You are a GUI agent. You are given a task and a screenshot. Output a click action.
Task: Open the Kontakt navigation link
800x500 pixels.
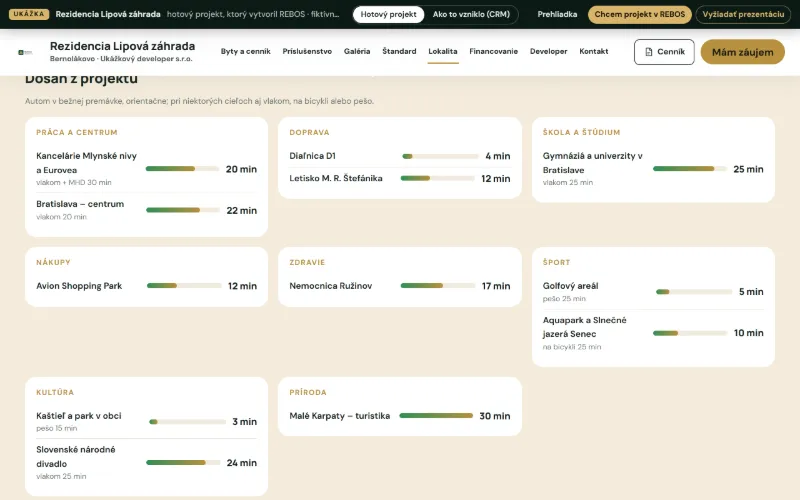click(593, 52)
